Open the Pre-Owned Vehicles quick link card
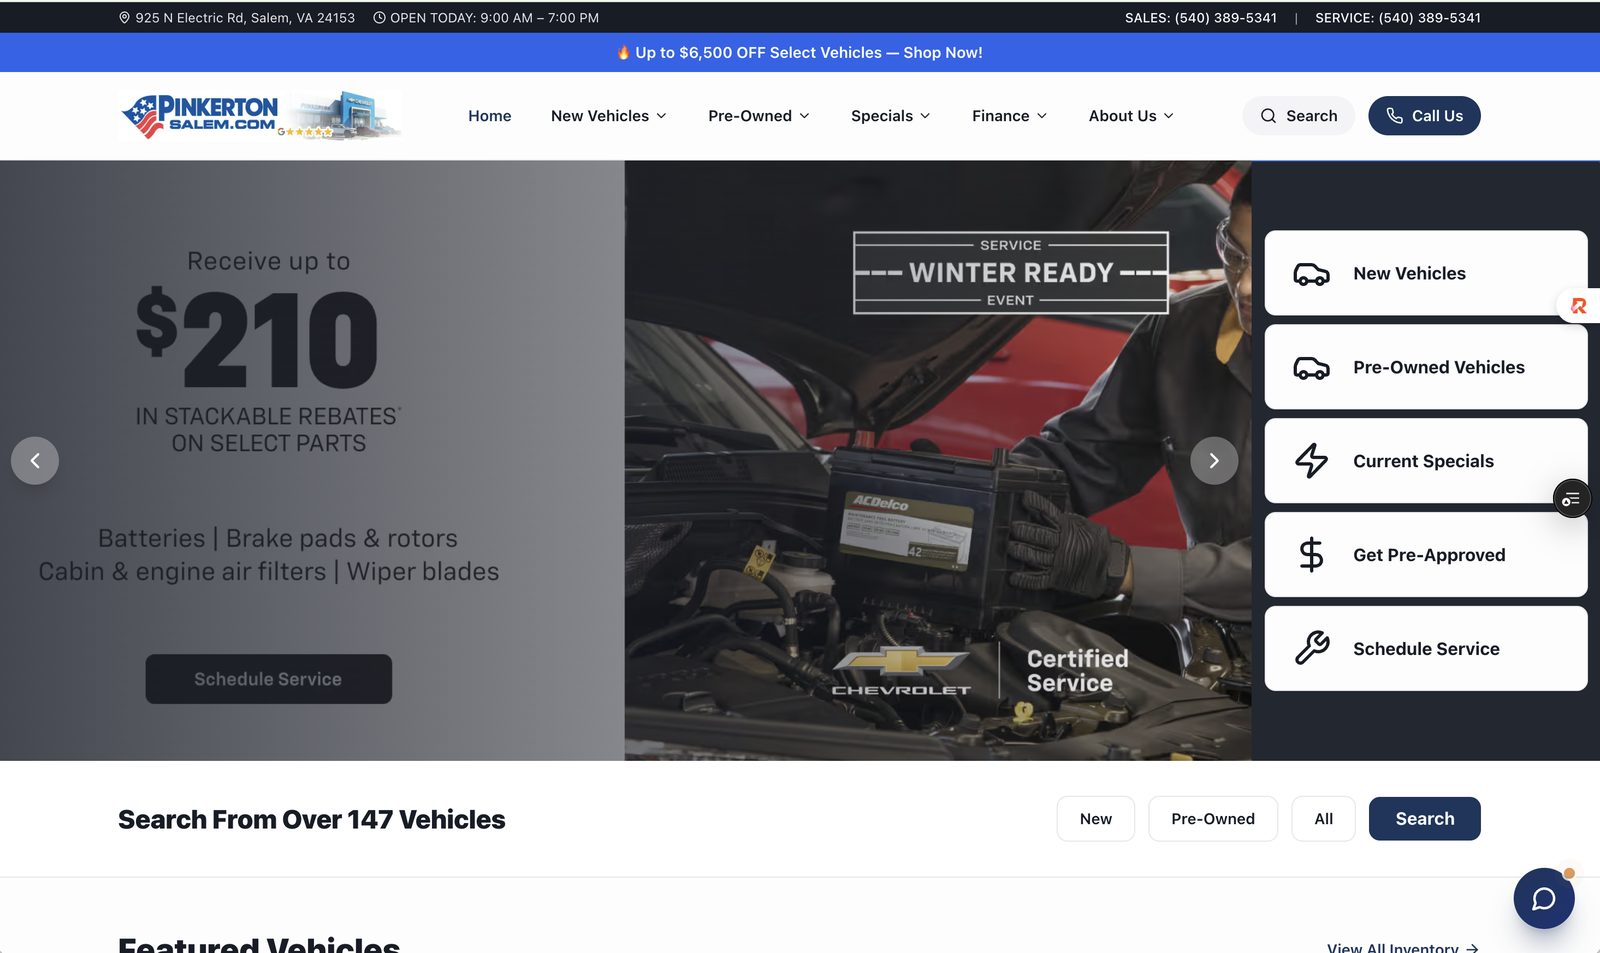1600x953 pixels. (x=1426, y=367)
